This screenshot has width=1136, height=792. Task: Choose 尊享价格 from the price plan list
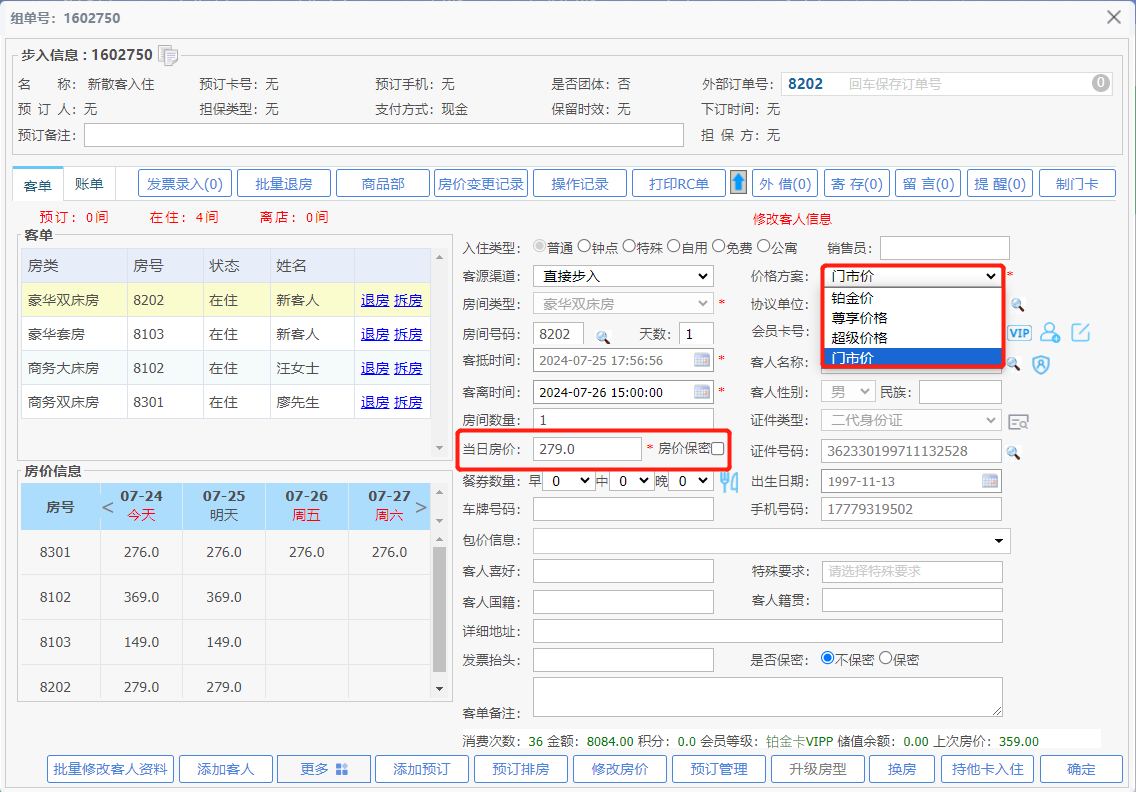point(913,318)
